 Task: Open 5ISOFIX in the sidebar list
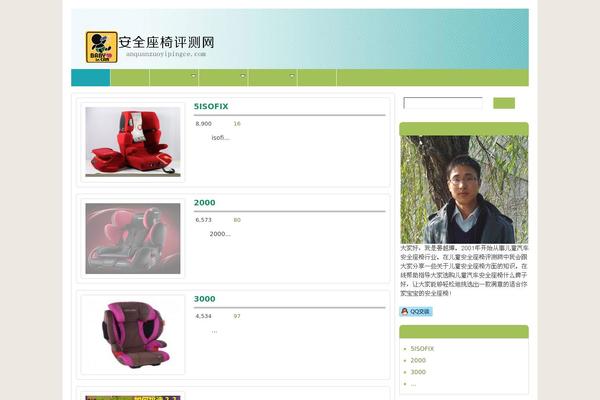click(422, 349)
